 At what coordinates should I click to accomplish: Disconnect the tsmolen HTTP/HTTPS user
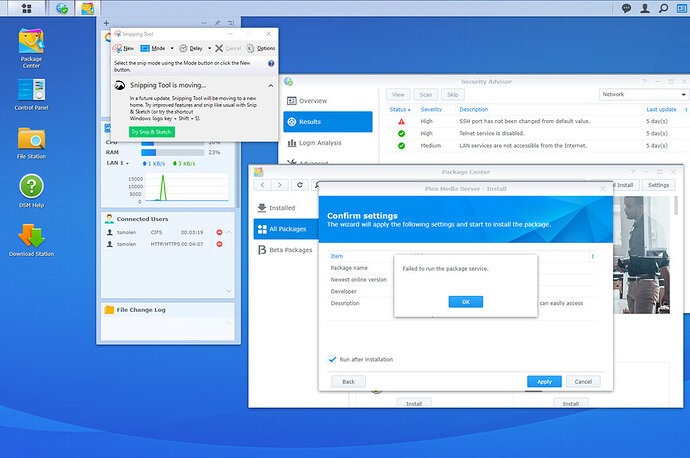219,244
